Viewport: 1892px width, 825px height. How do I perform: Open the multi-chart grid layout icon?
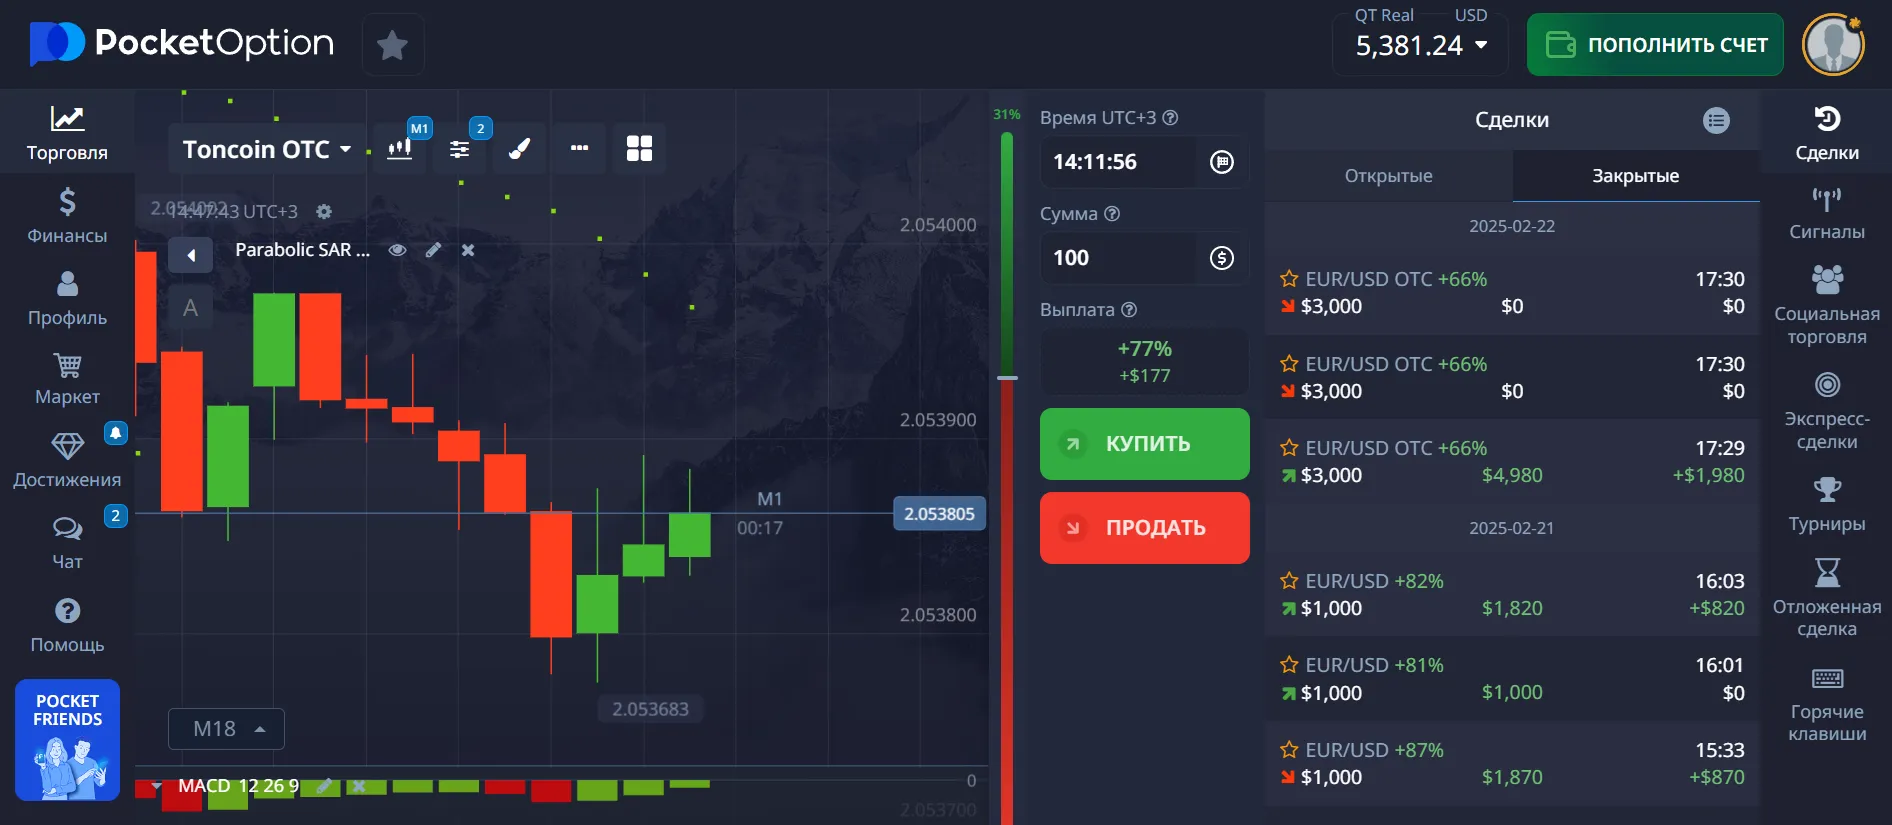[639, 149]
